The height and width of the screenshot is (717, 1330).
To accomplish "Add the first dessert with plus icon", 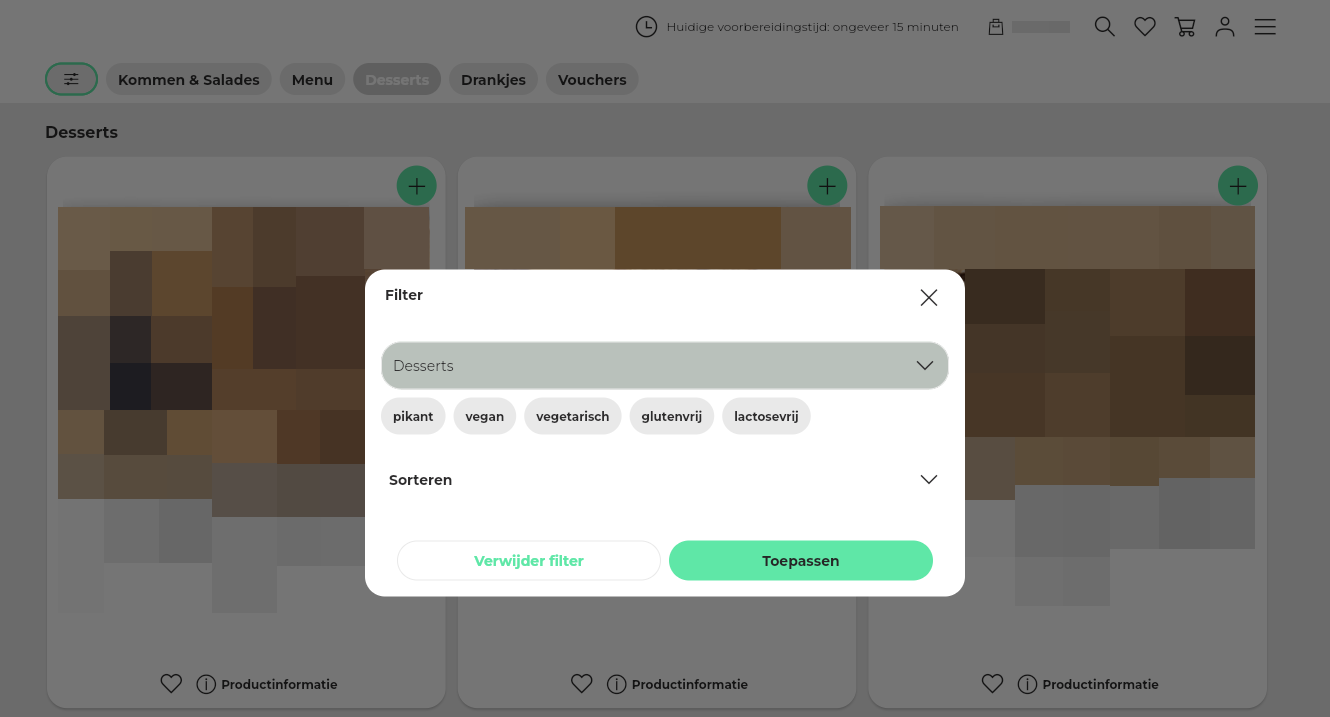I will tap(416, 186).
